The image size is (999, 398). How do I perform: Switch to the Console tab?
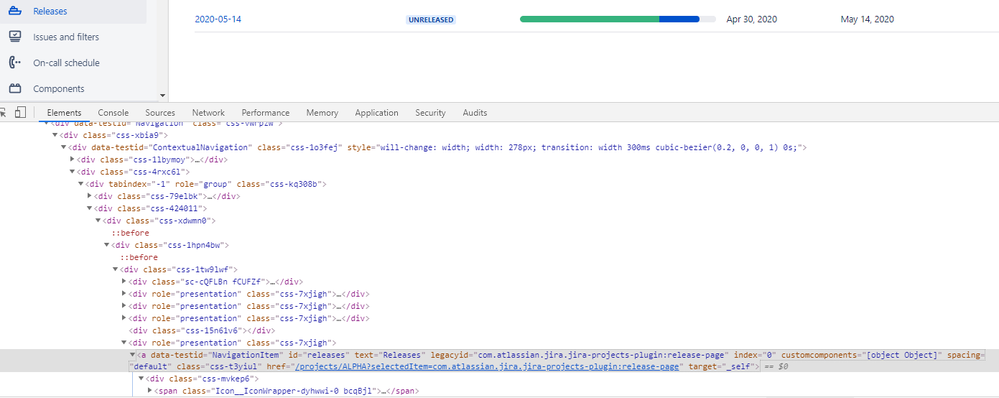click(113, 113)
